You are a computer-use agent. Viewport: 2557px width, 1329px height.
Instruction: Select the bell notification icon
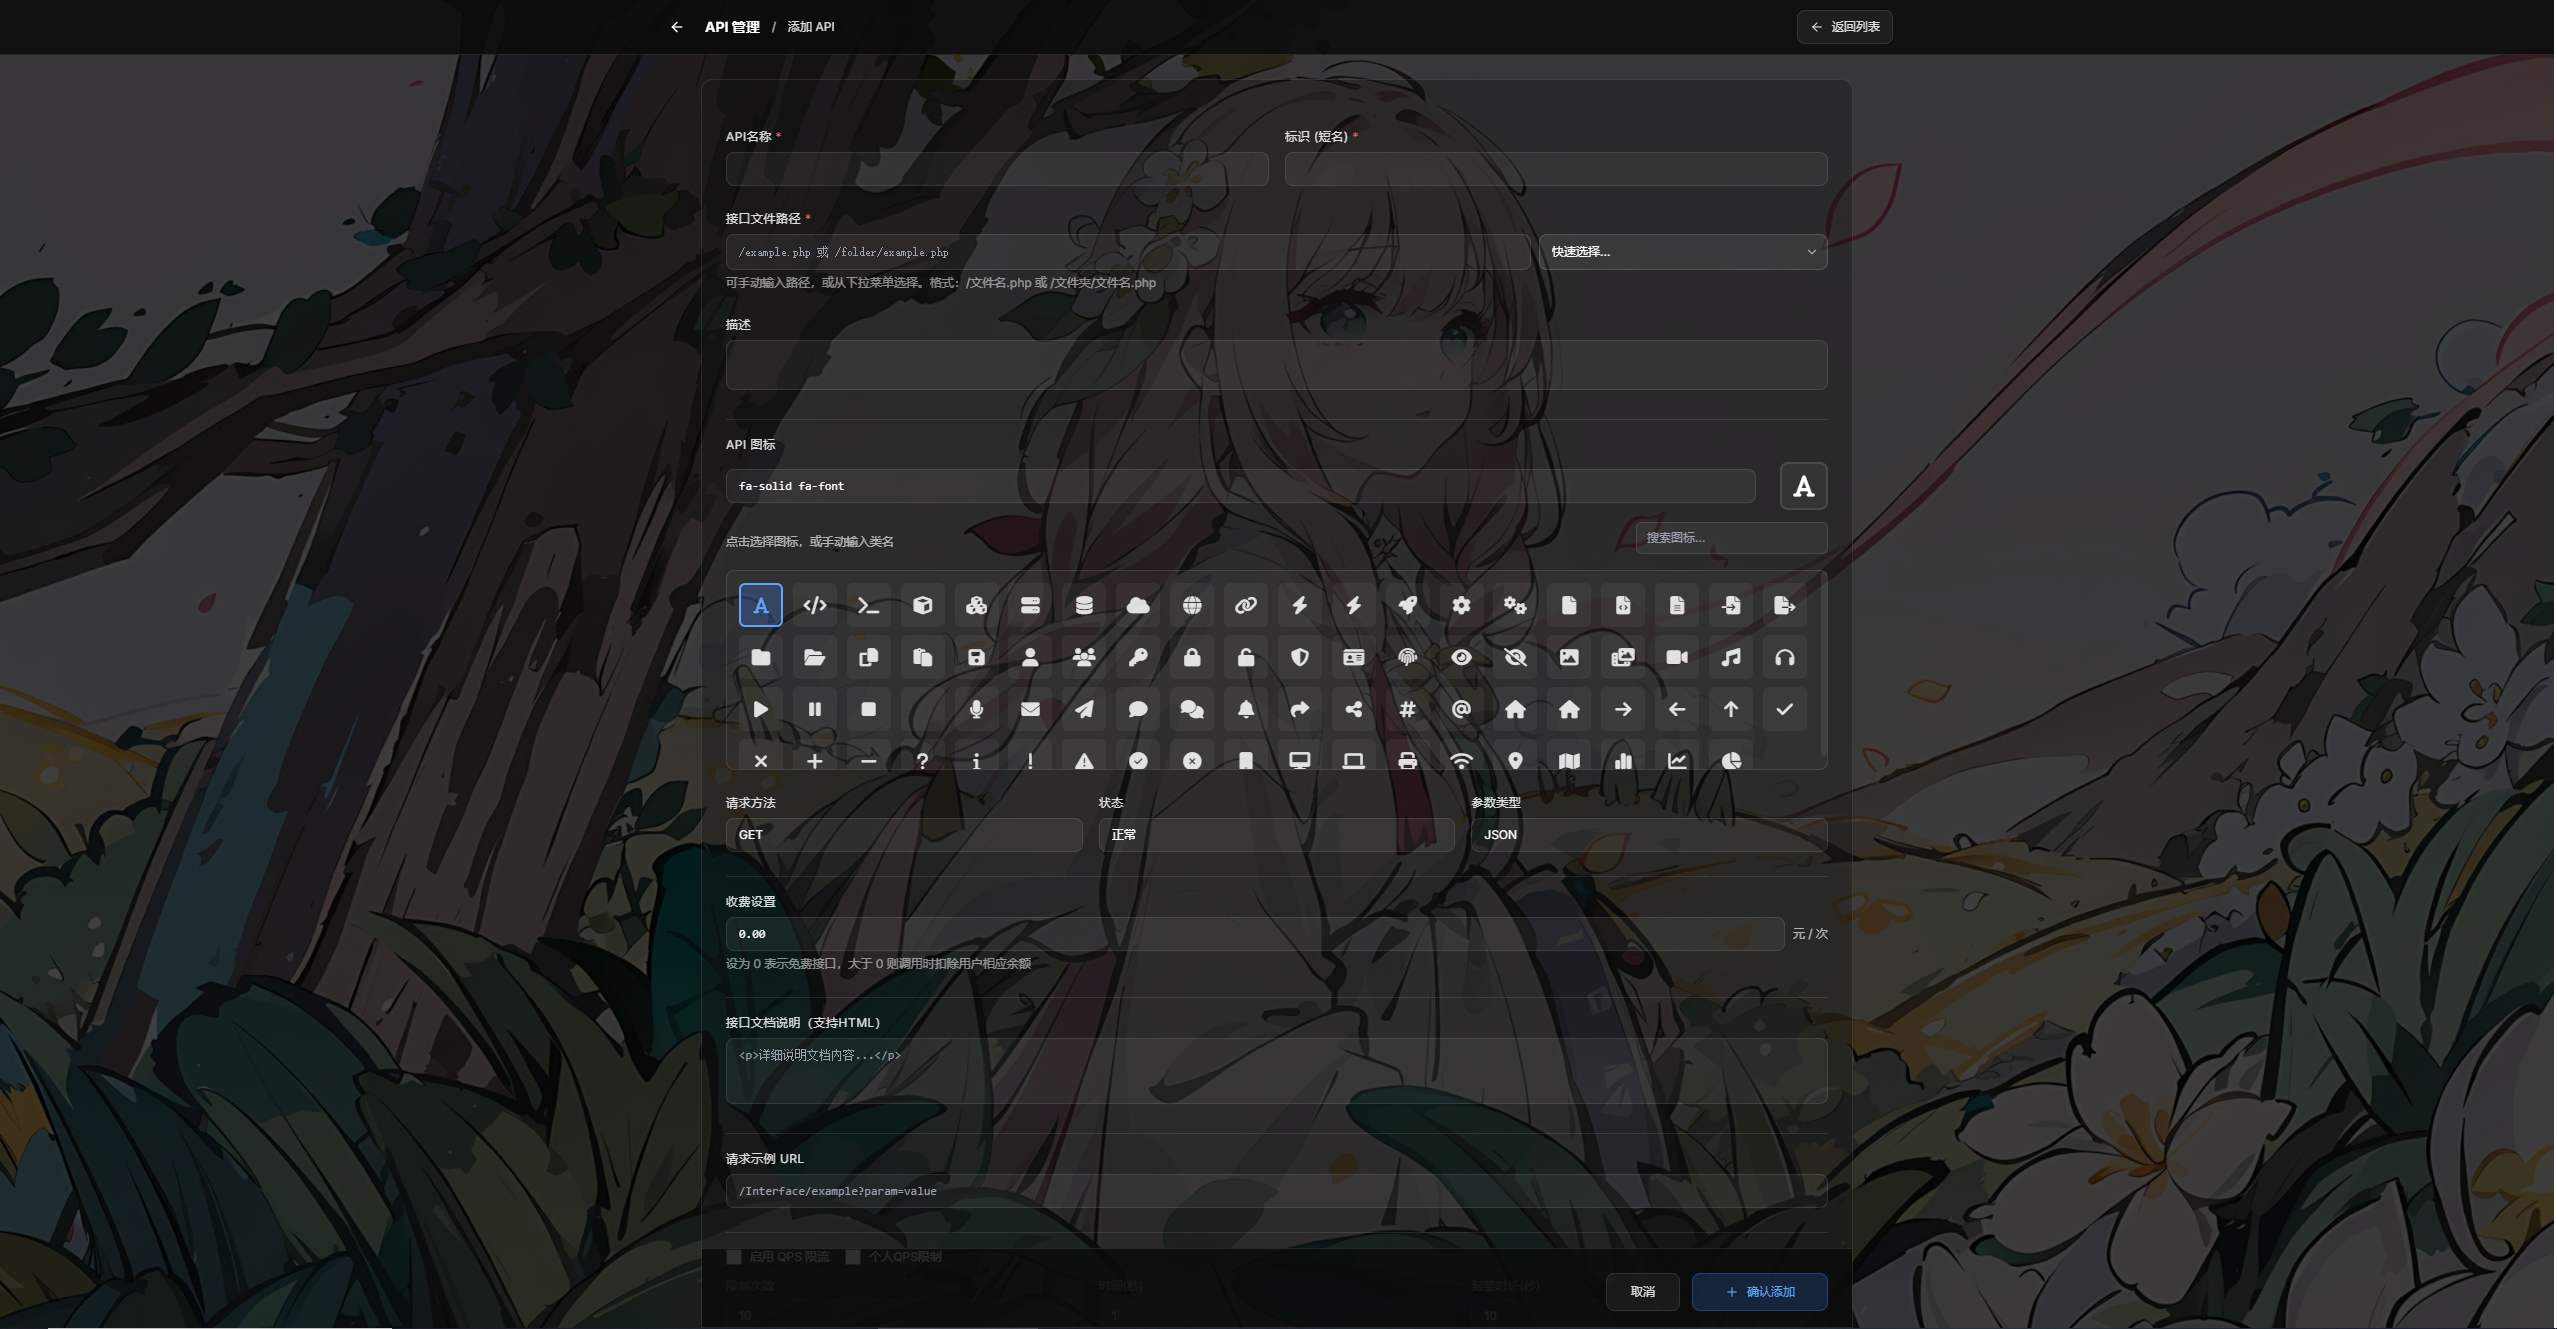pyautogui.click(x=1245, y=709)
